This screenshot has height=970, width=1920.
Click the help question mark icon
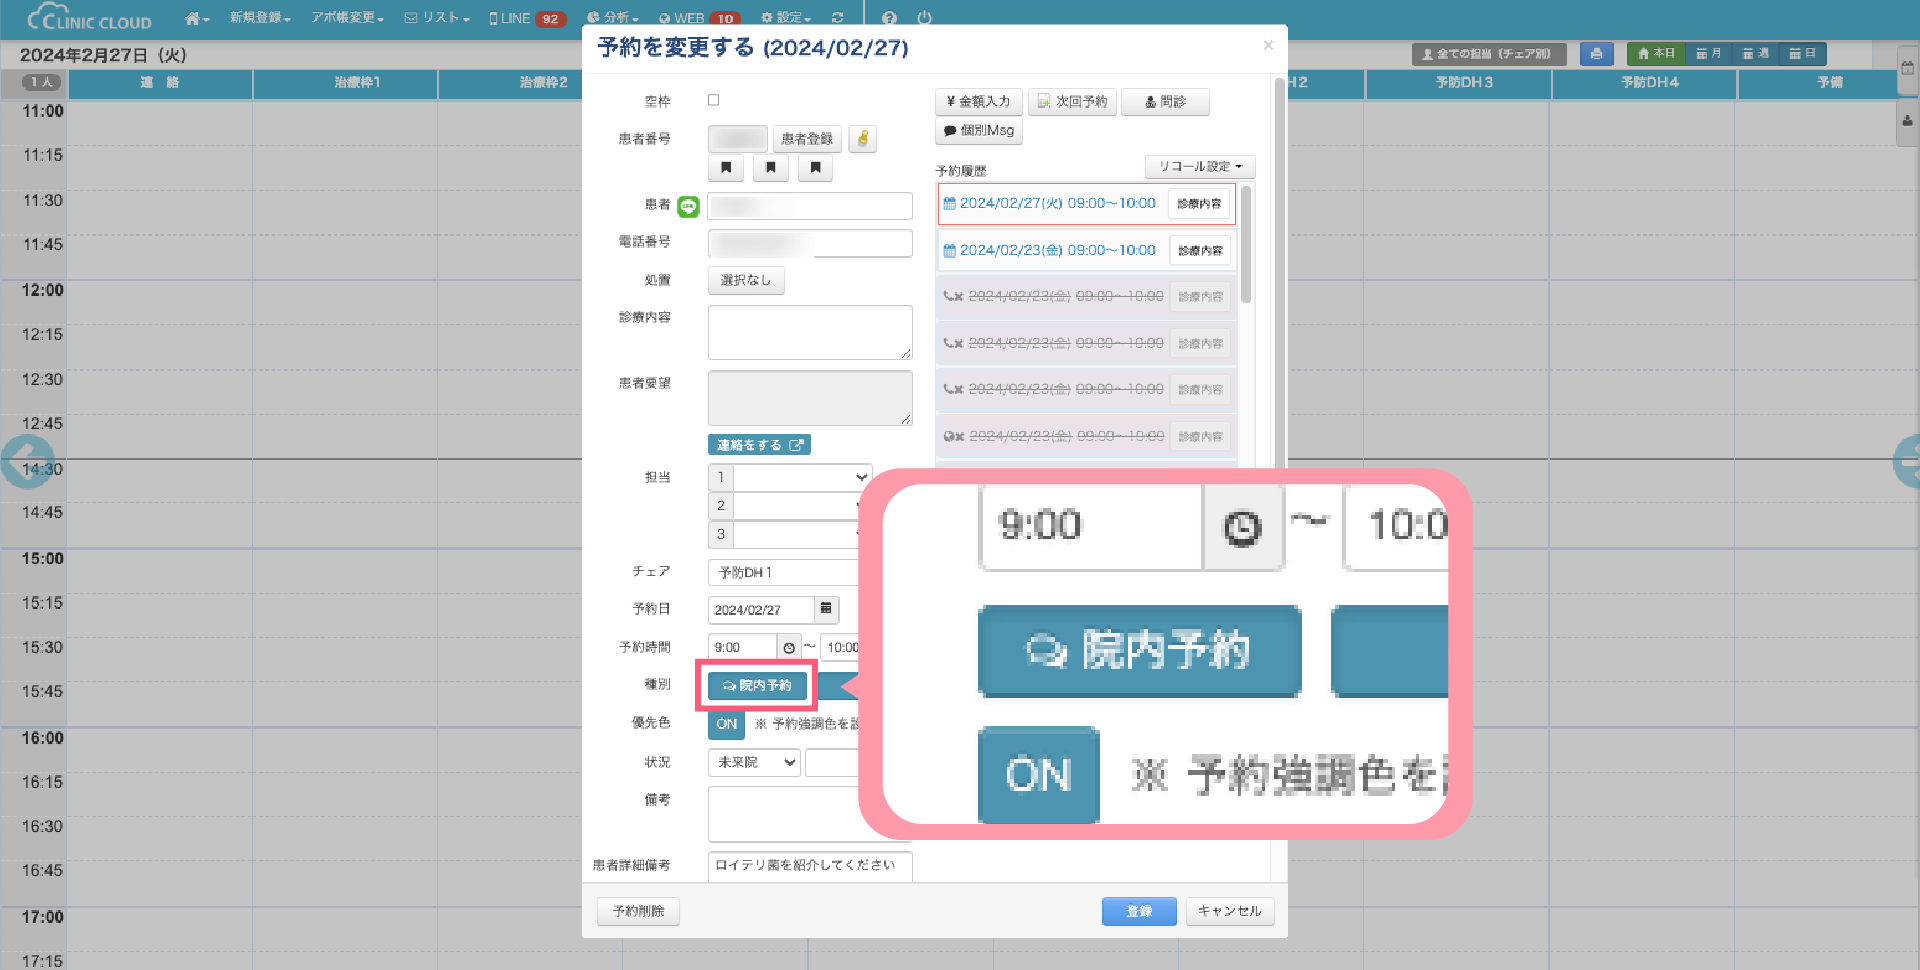[890, 18]
